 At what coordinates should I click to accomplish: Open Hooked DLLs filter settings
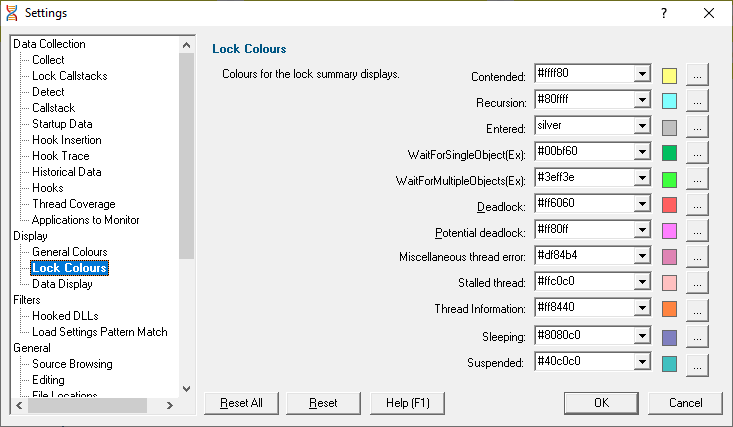coord(65,316)
